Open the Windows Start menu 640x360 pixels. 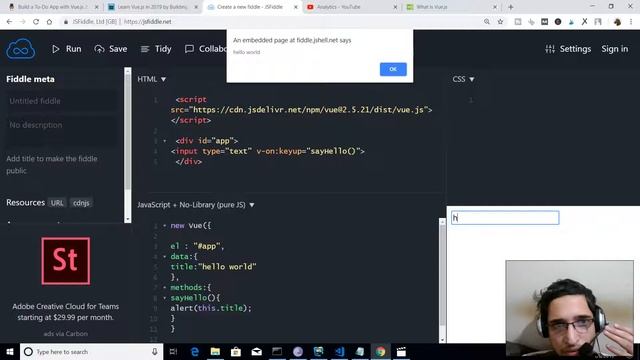[x=10, y=352]
